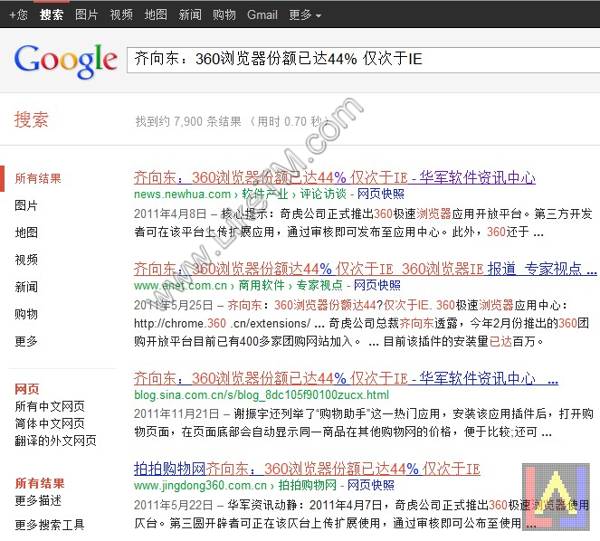This screenshot has height=541, width=600.
Task: Open the 拍拍购物网 result title
Action: pyautogui.click(x=307, y=469)
